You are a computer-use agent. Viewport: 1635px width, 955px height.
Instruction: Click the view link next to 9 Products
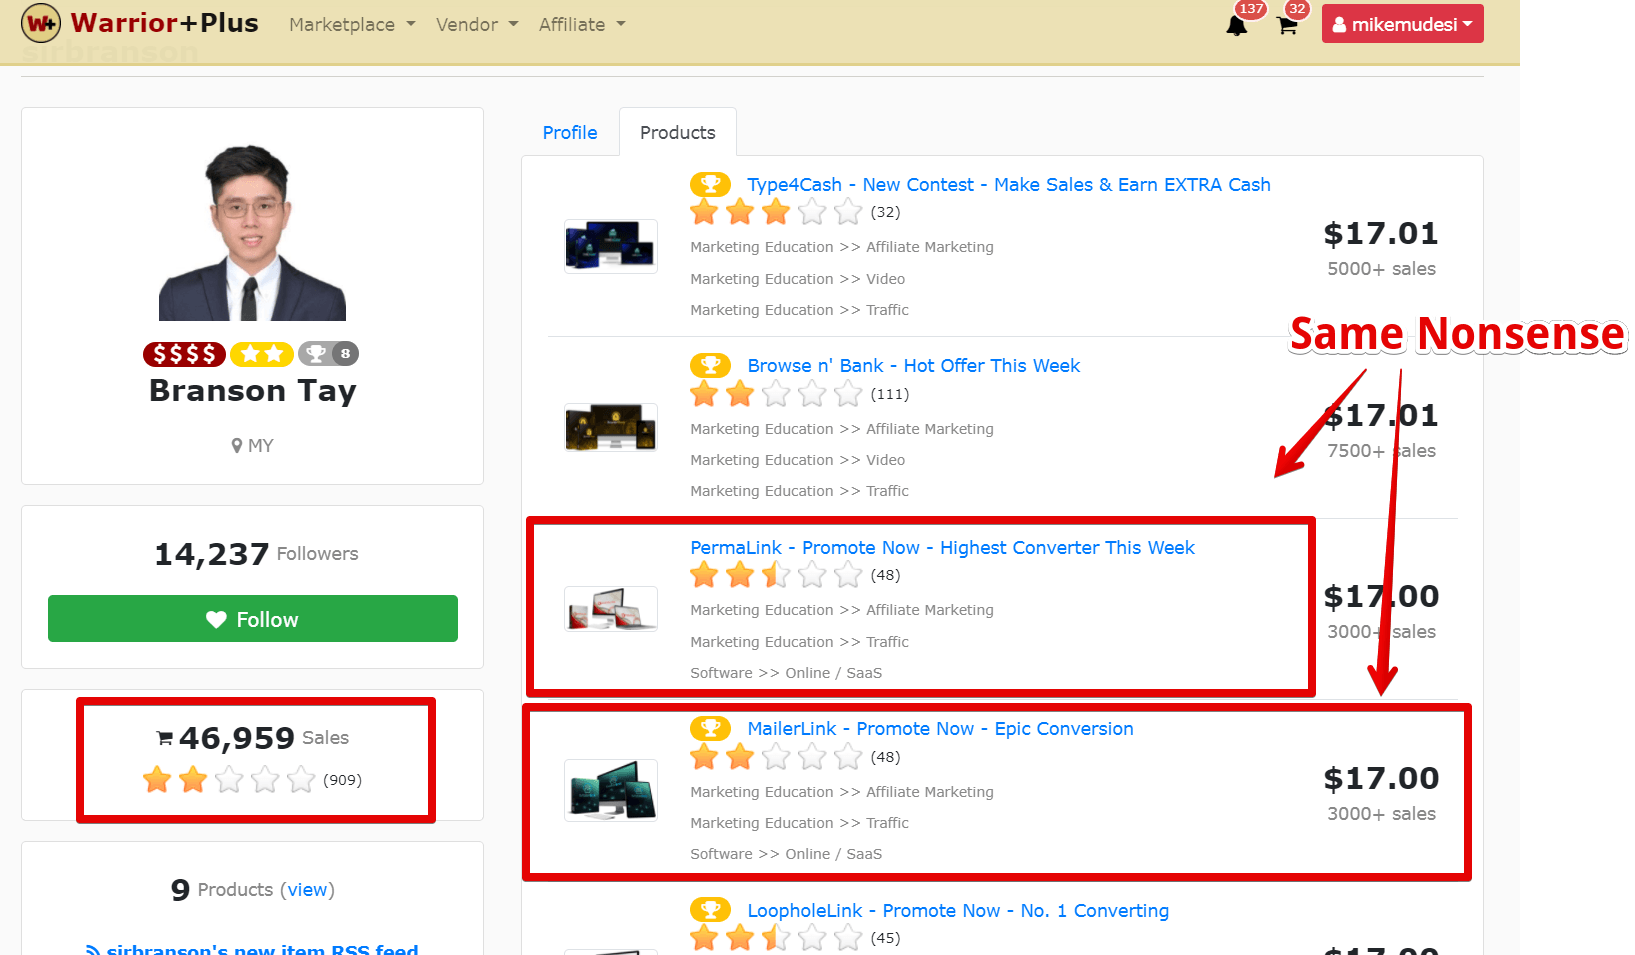pos(308,890)
